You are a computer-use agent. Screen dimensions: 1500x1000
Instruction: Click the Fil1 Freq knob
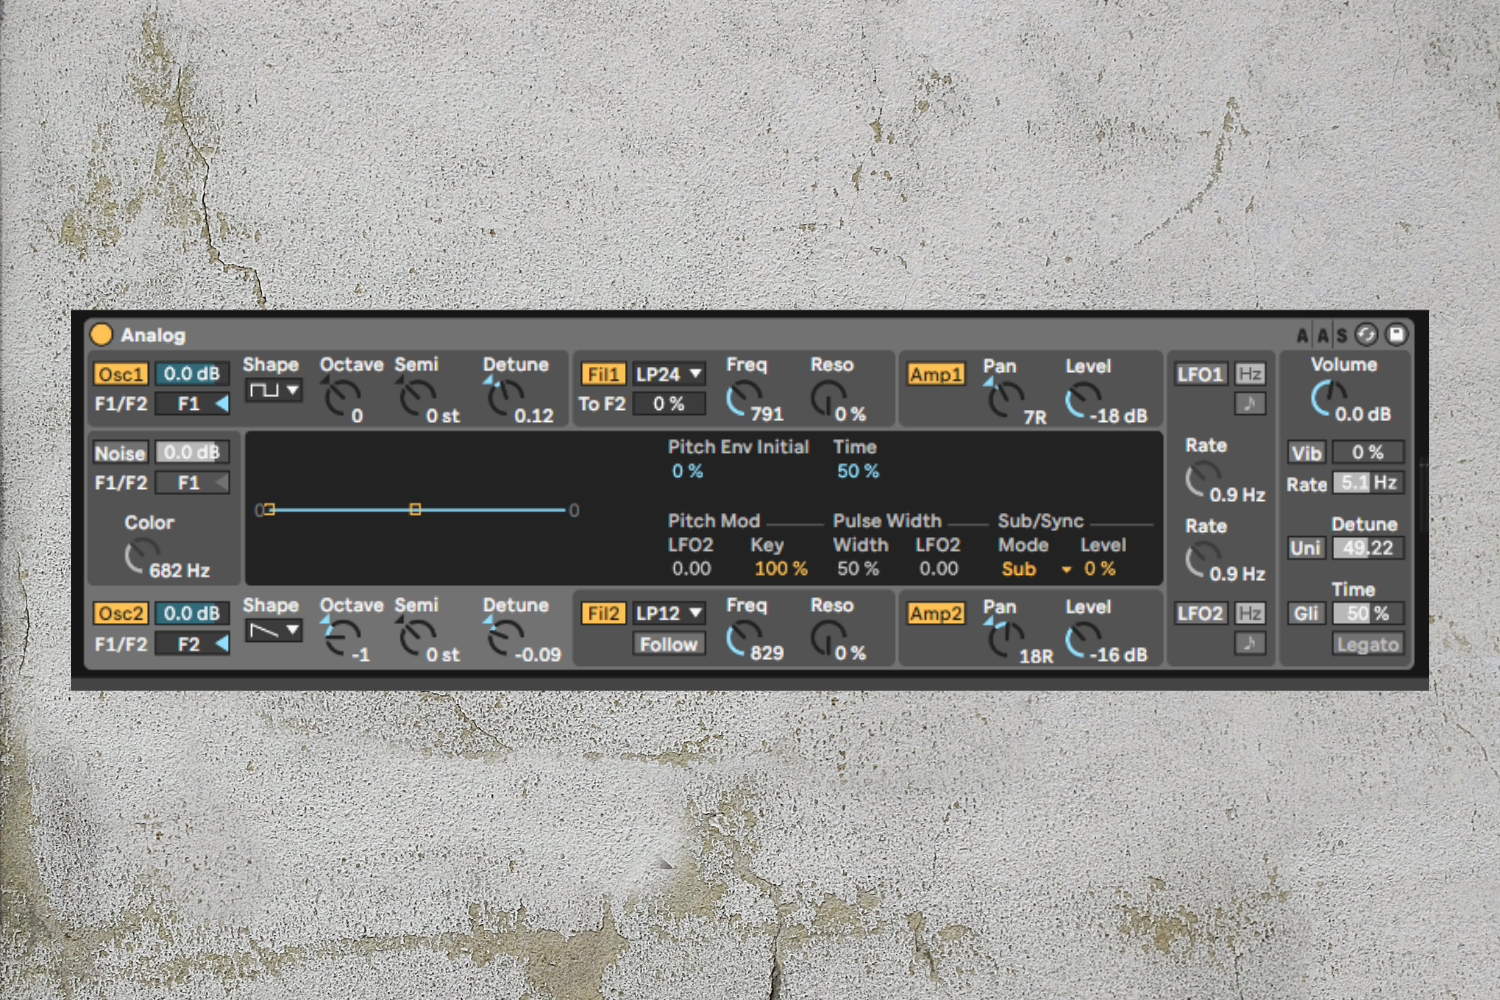pos(741,399)
